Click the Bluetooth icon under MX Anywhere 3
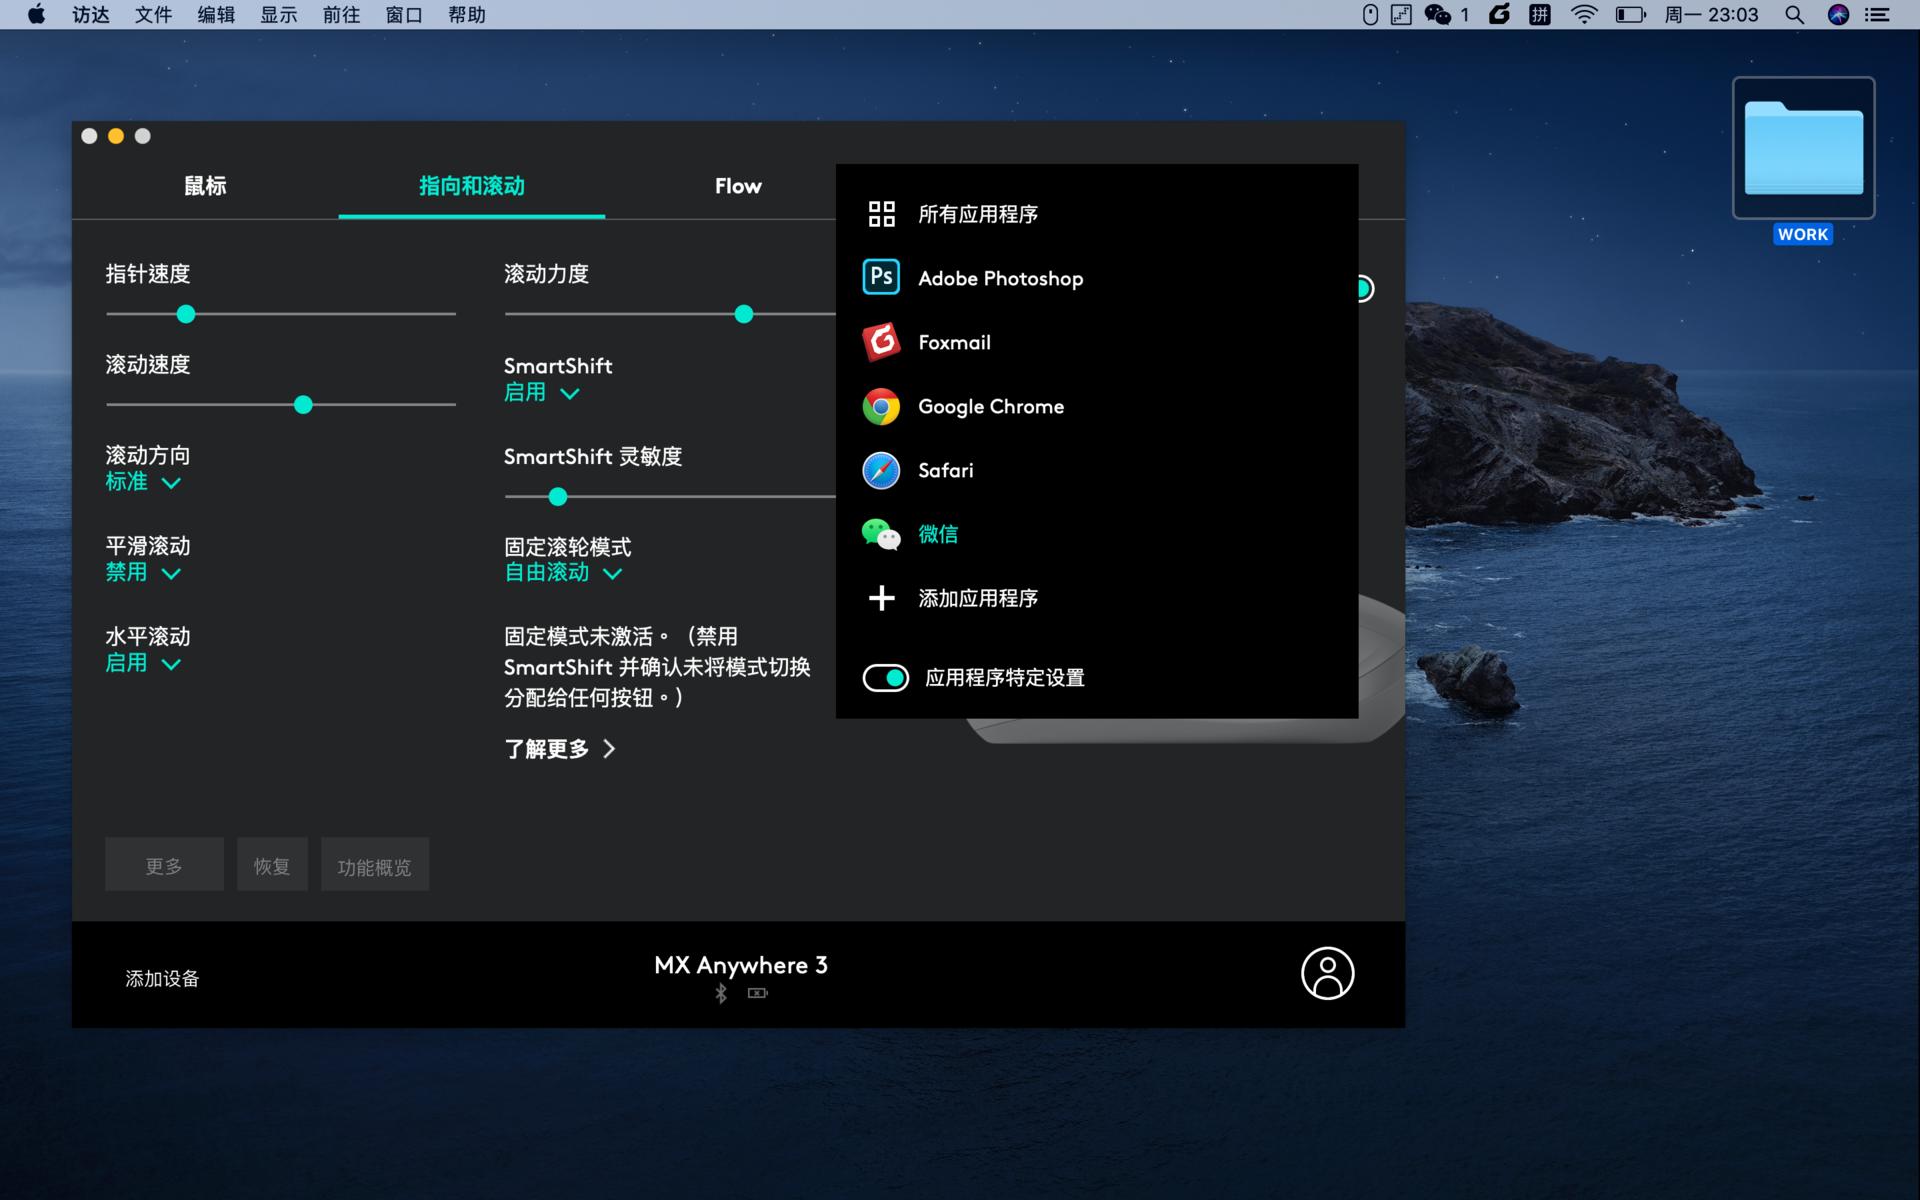 point(720,993)
